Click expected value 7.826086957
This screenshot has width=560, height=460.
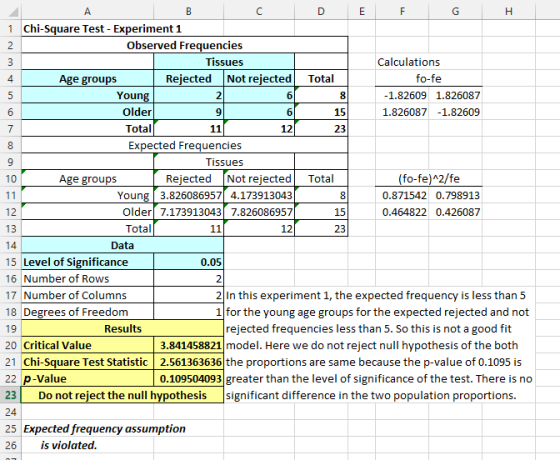(259, 212)
